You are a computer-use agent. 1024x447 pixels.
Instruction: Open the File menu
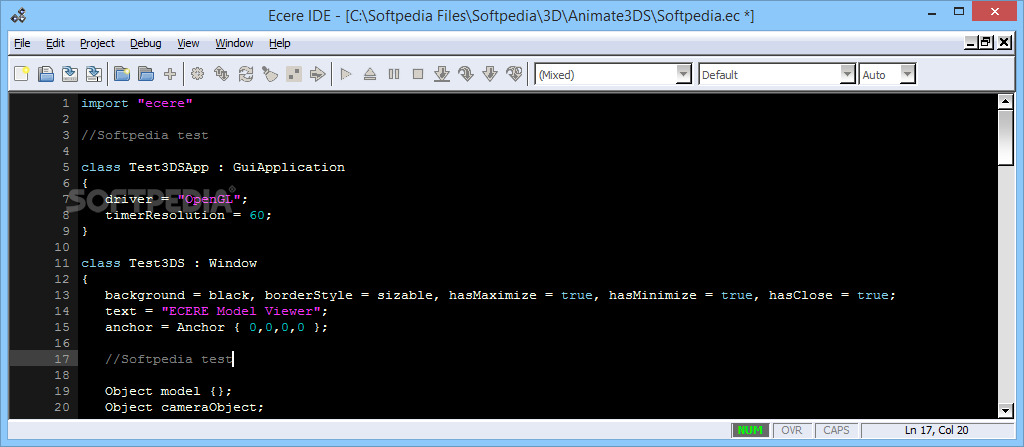22,43
